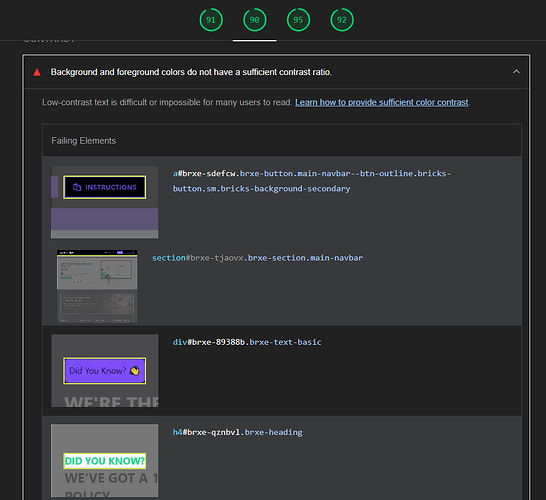The height and width of the screenshot is (500, 546).
Task: Click the h4#brxe-qznbvl brxe-heading selector
Action: click(x=237, y=432)
